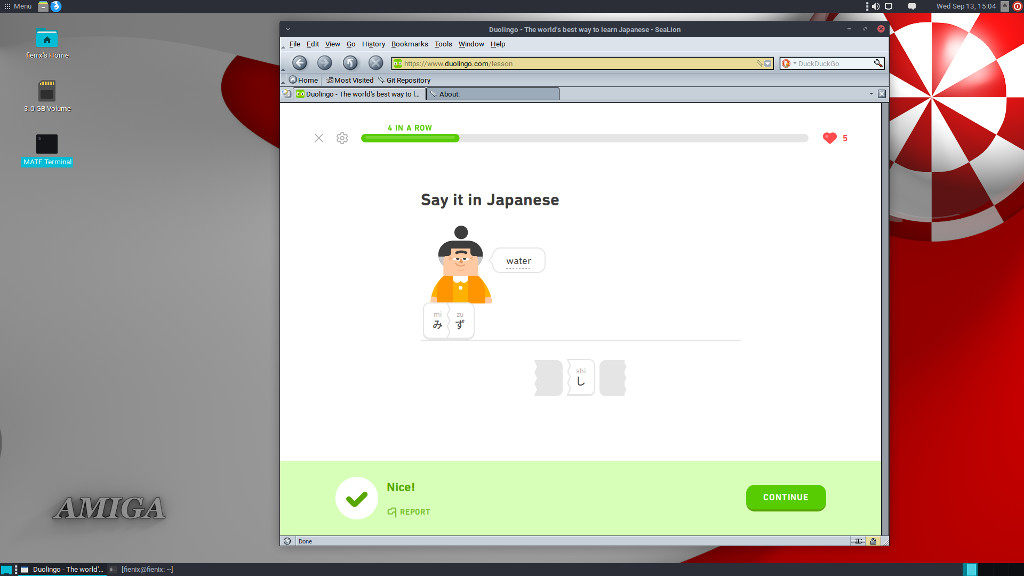Select the み (mi) answer tile
The width and height of the screenshot is (1024, 576).
click(437, 321)
